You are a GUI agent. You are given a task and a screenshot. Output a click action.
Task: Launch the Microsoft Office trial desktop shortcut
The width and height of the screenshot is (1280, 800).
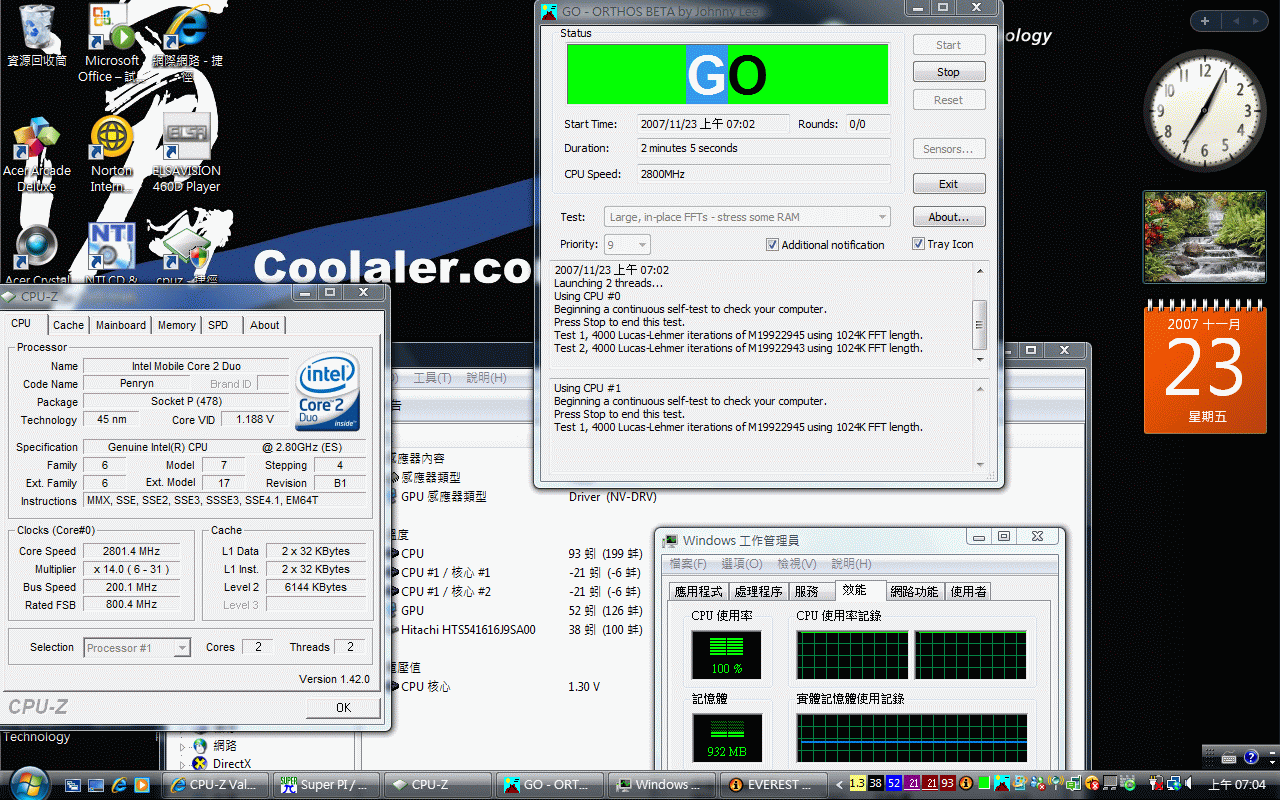click(110, 43)
